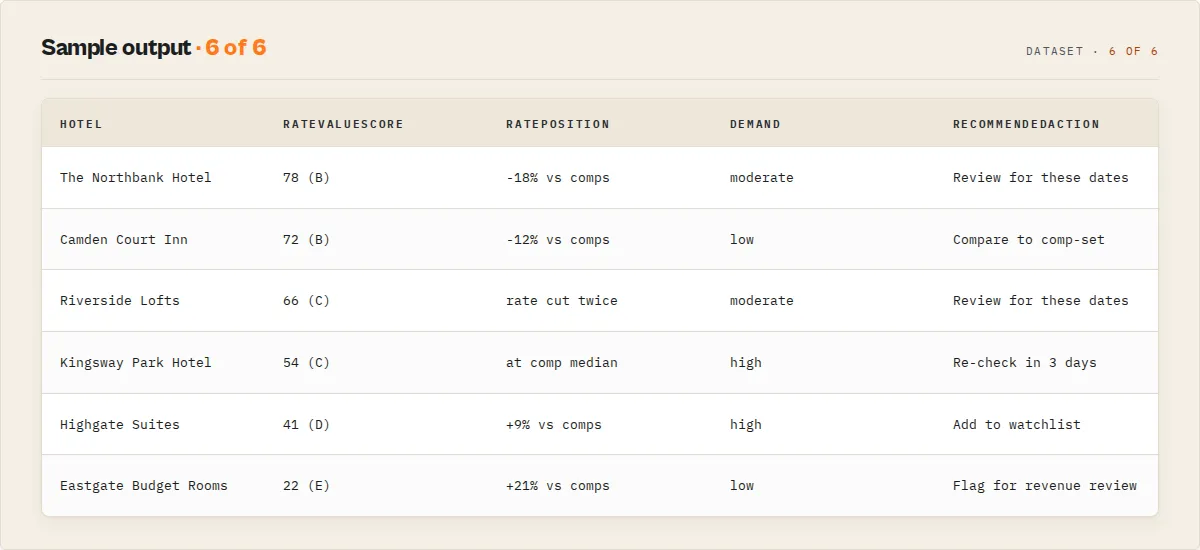Select Eastgate Budget Rooms cell
This screenshot has width=1200, height=550.
tap(144, 486)
